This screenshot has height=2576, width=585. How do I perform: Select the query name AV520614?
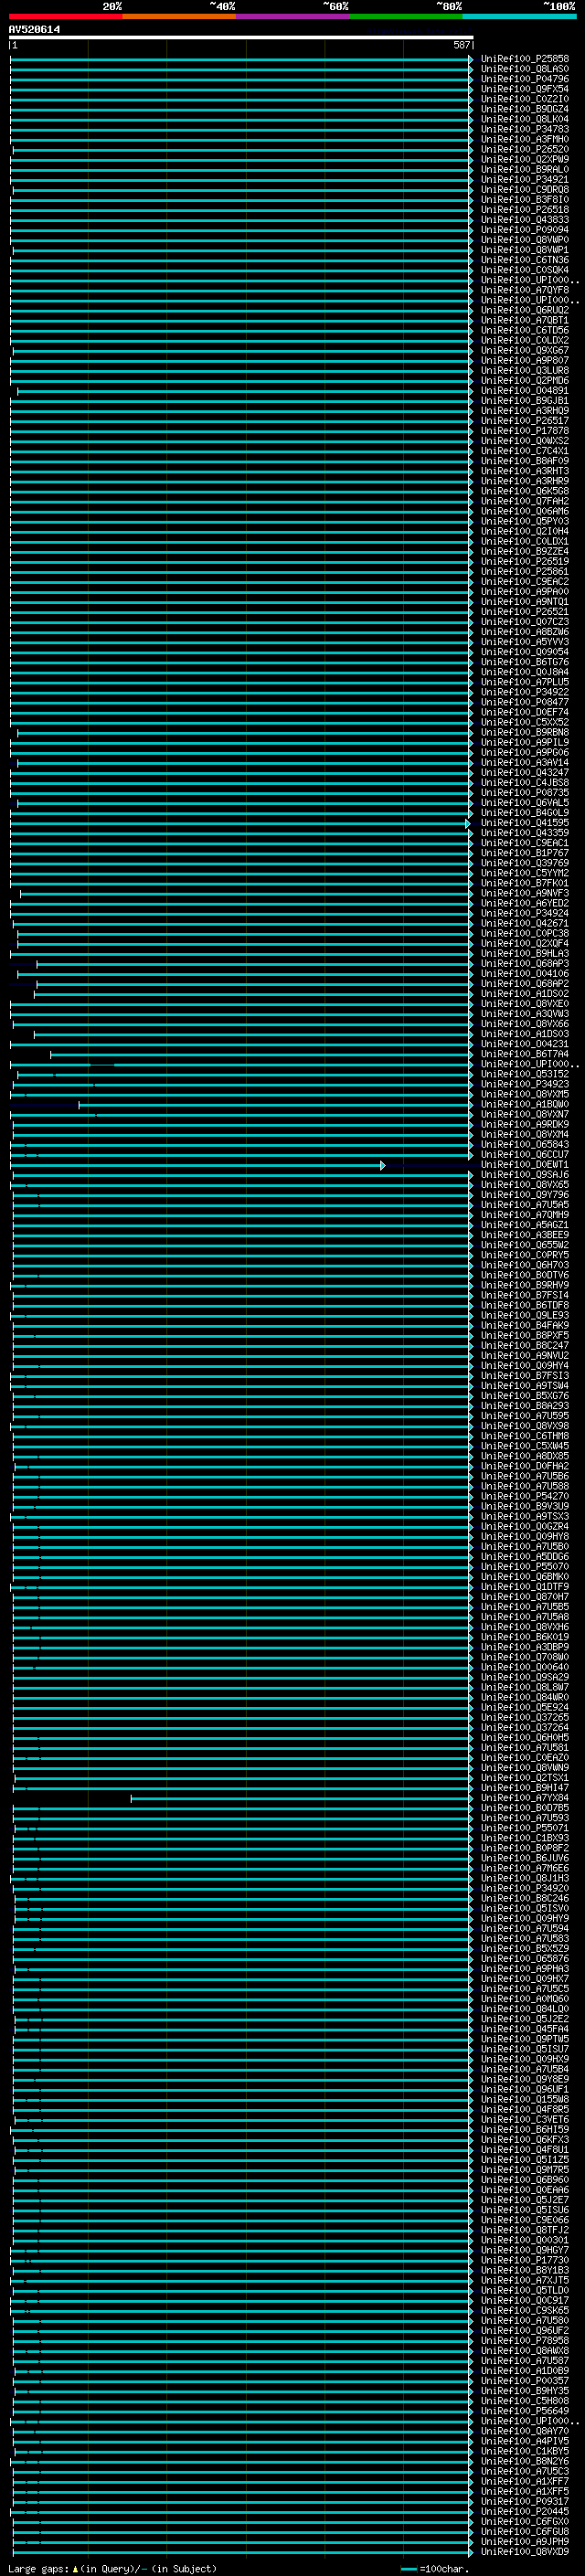34,30
